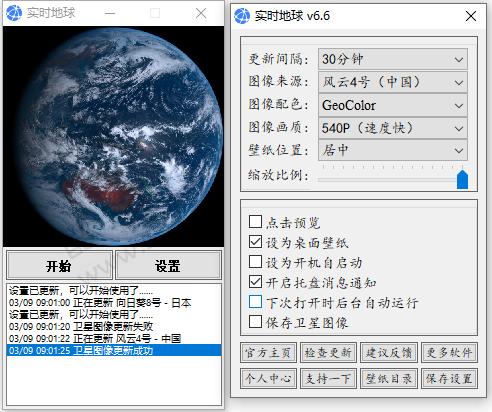Minimize the 实时地球 main window
This screenshot has width=492, height=412.
pos(110,13)
